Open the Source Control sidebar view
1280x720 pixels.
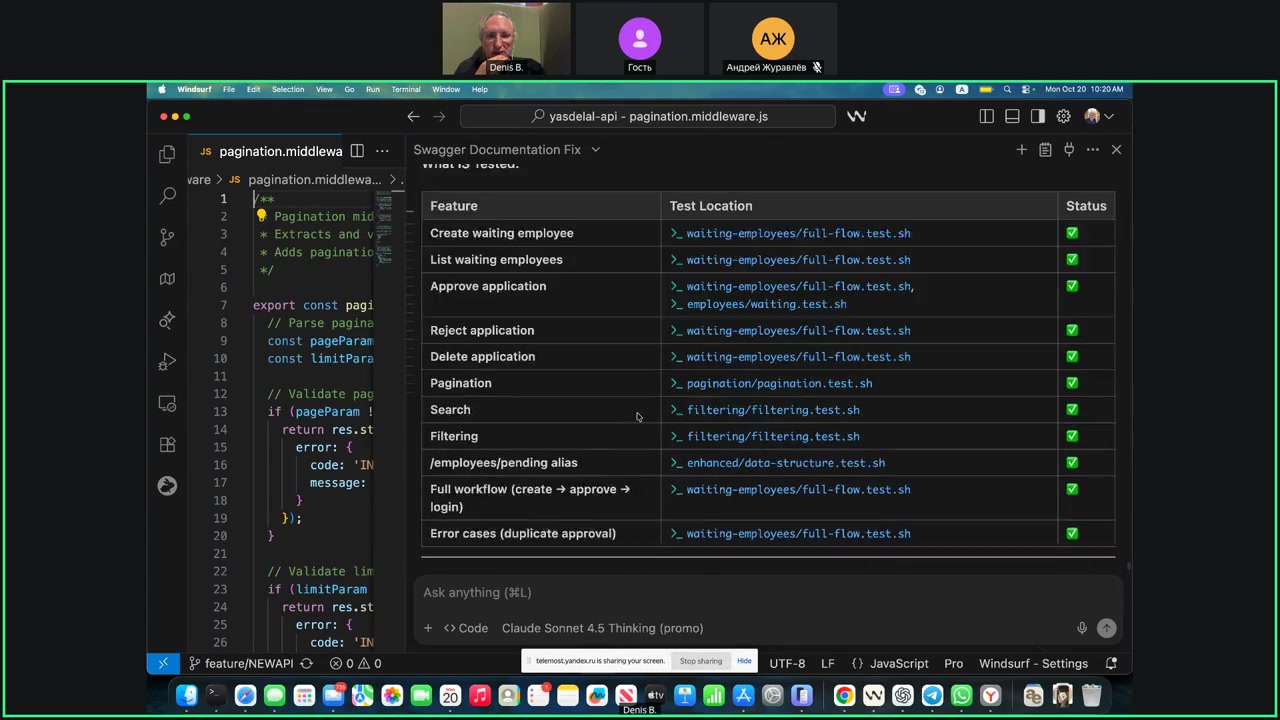tap(167, 237)
